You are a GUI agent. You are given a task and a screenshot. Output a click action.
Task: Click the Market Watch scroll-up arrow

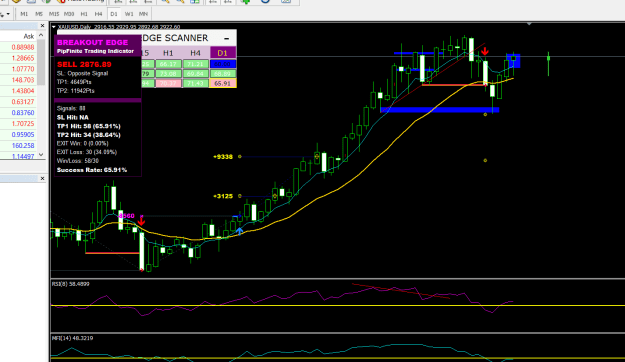coord(41,35)
